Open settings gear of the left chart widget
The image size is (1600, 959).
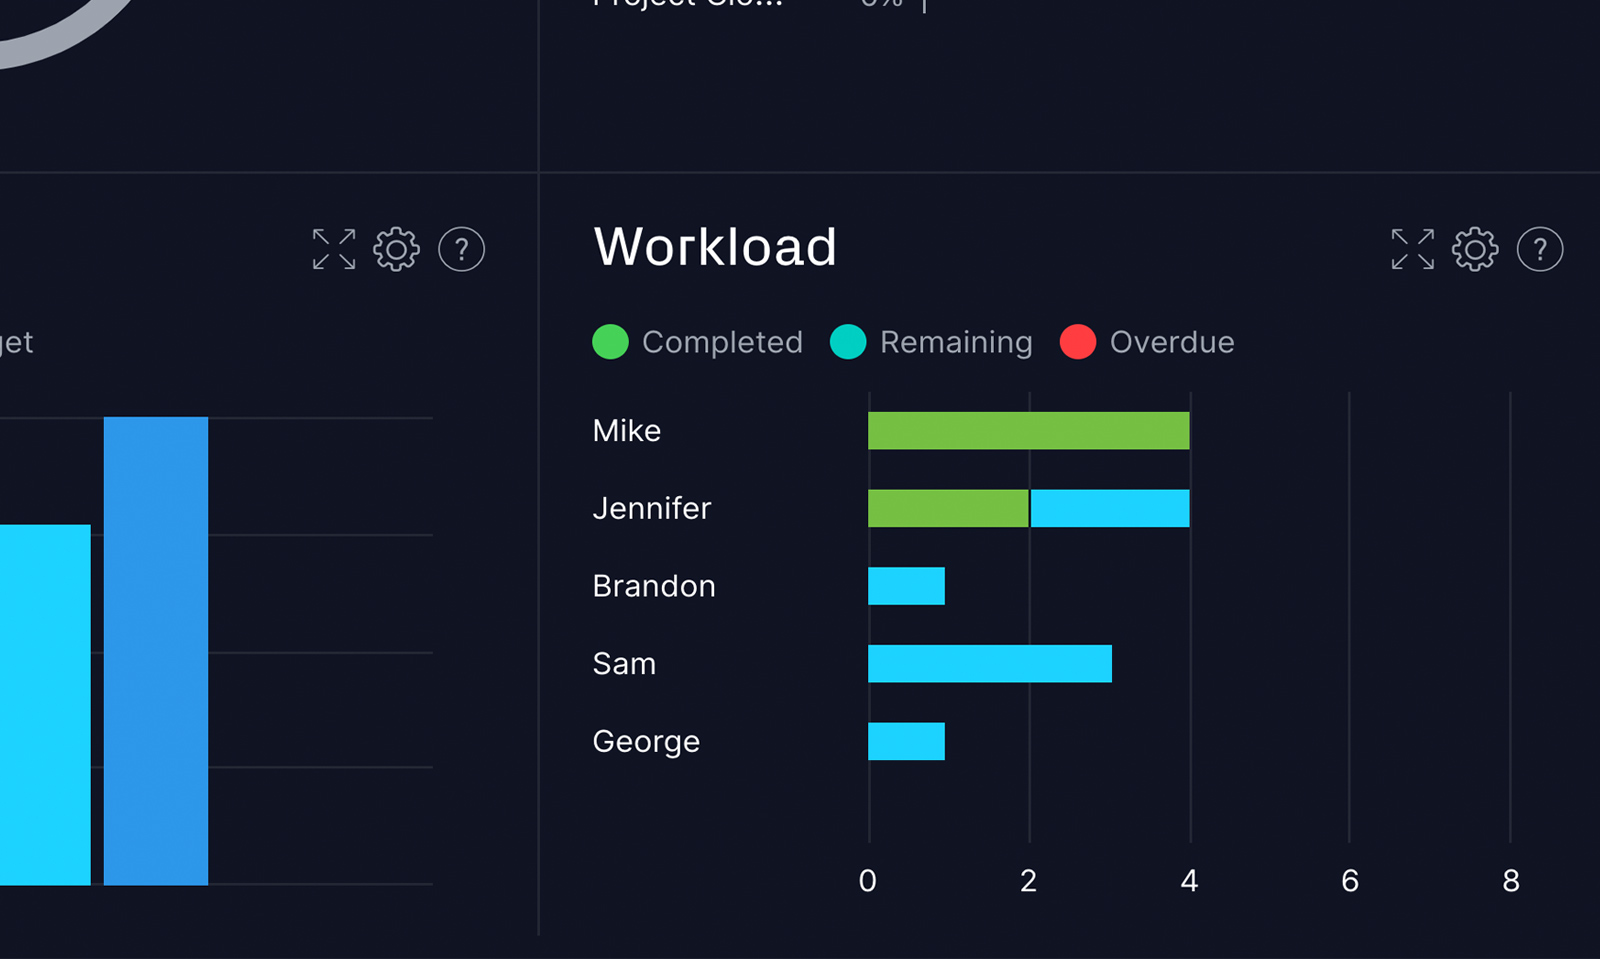(x=397, y=249)
